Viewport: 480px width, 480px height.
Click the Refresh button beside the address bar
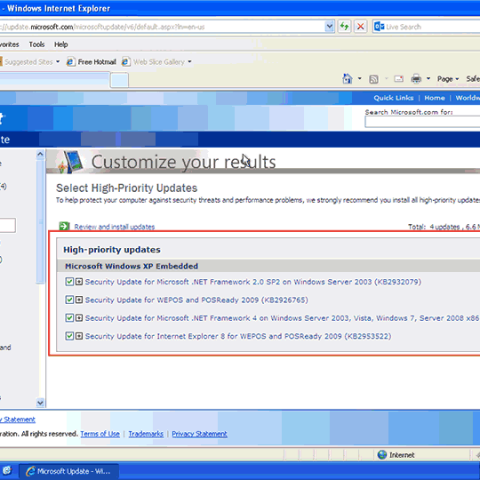344,26
